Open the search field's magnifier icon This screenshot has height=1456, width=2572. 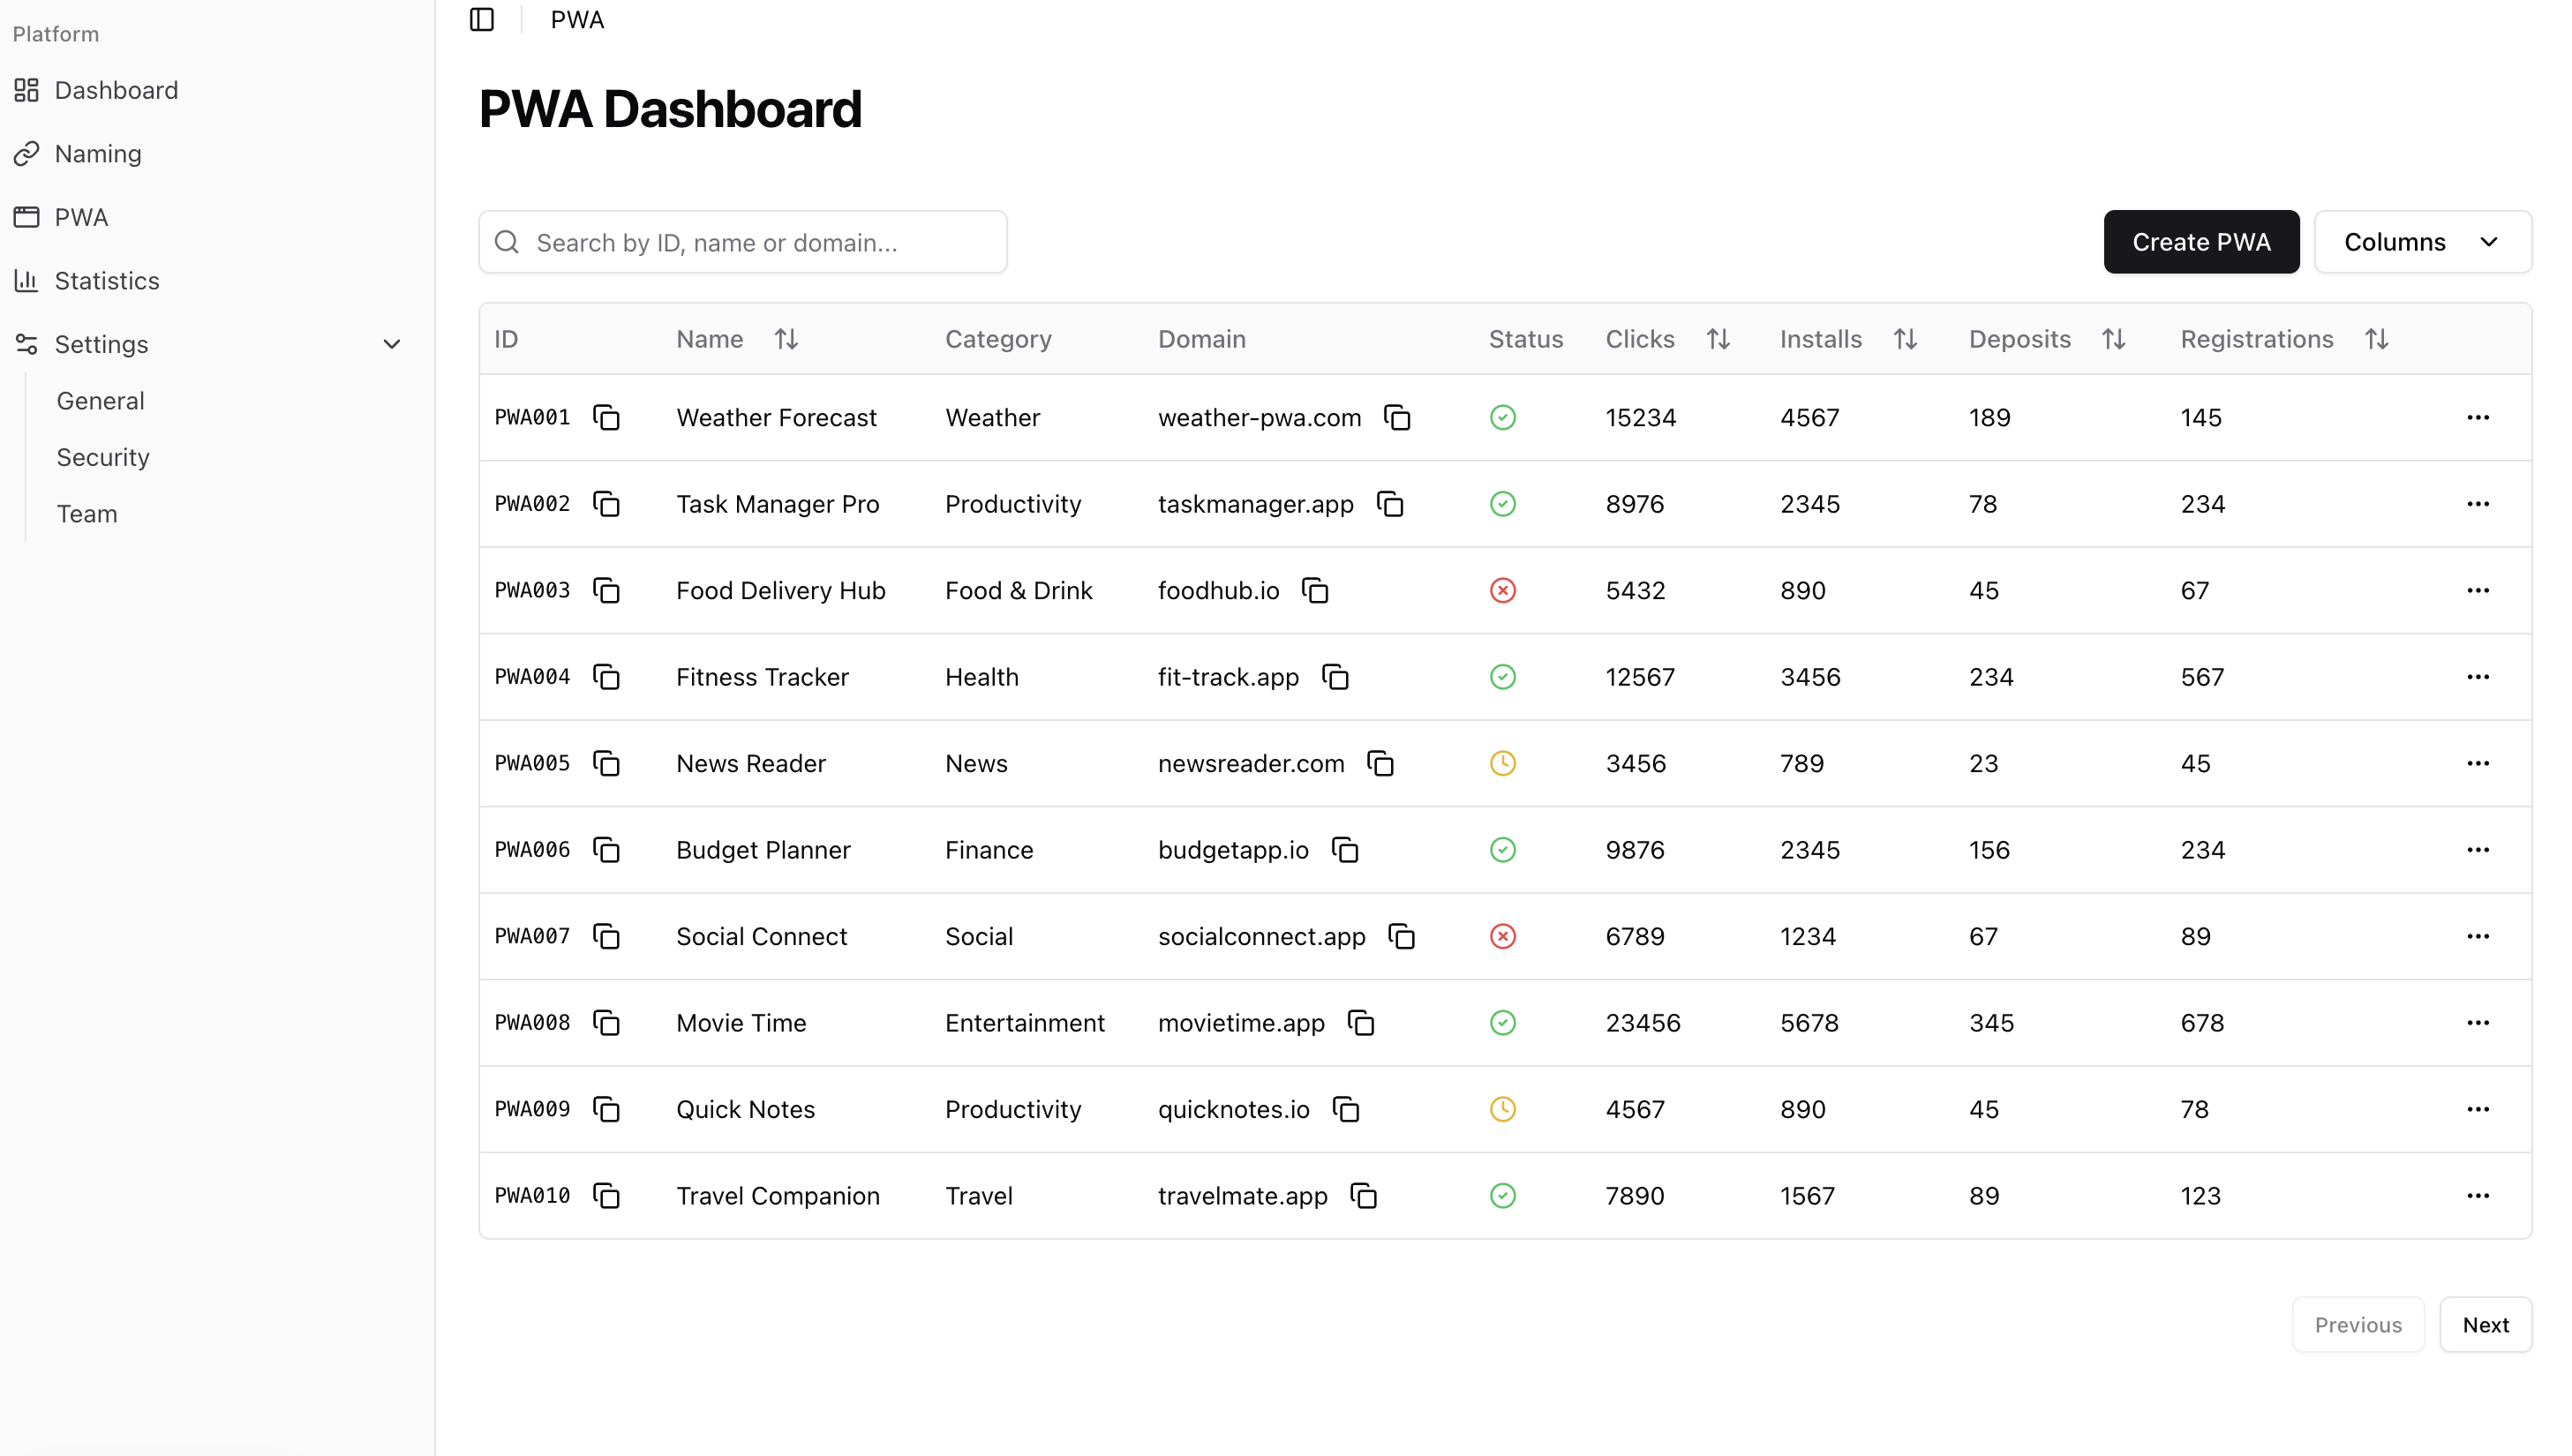coord(507,242)
